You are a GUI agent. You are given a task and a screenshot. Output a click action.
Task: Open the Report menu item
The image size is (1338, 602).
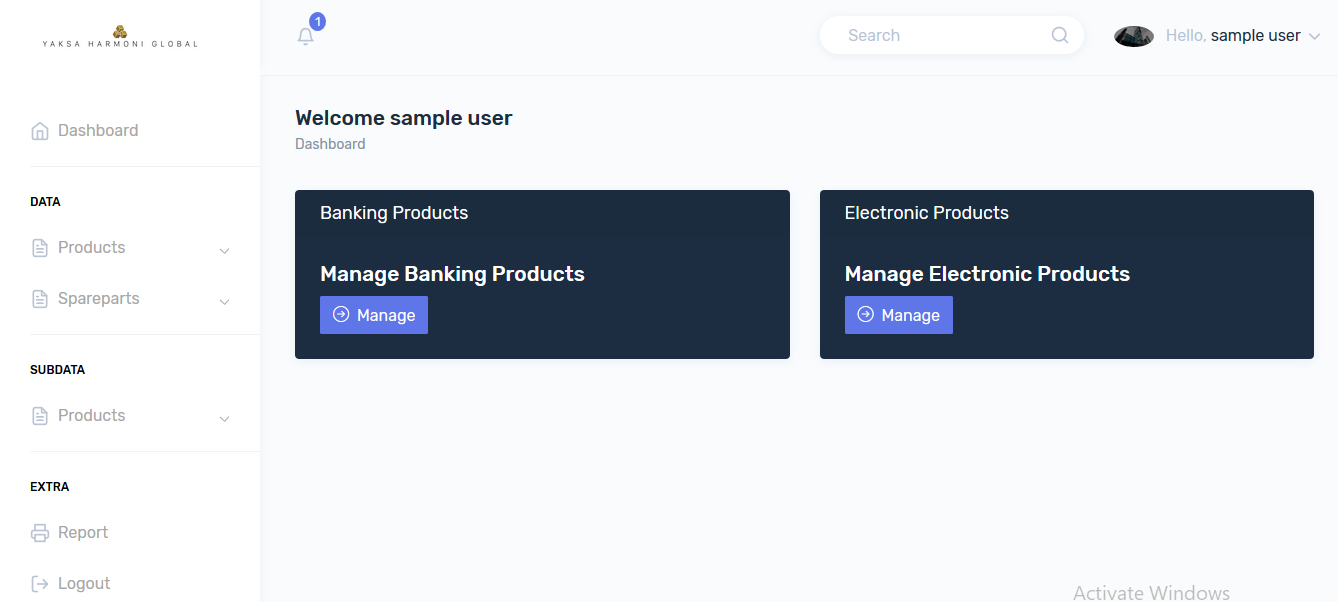83,533
